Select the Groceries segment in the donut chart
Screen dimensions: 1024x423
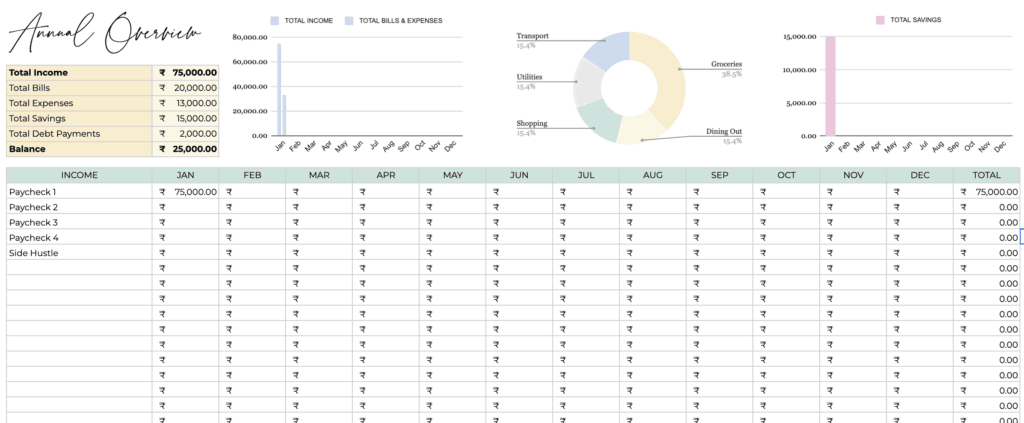tap(665, 80)
